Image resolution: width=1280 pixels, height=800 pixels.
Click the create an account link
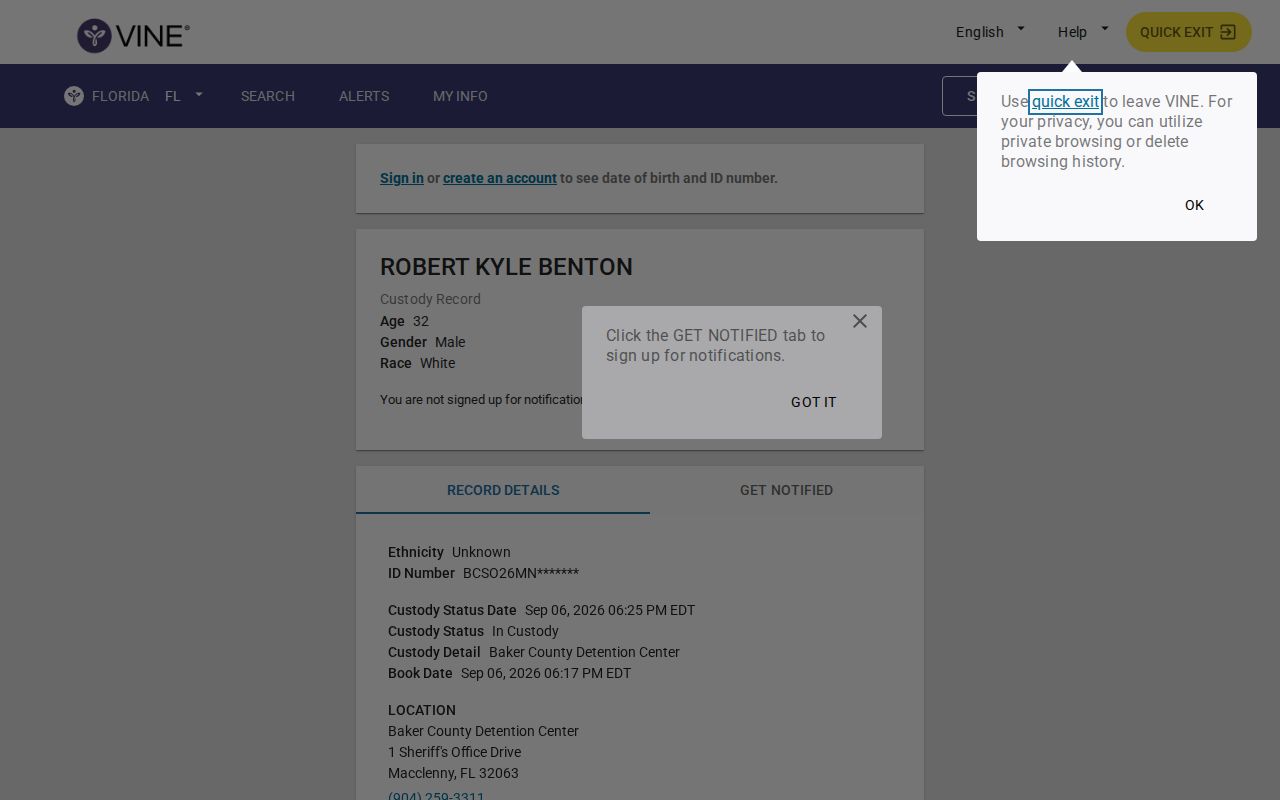[x=500, y=178]
